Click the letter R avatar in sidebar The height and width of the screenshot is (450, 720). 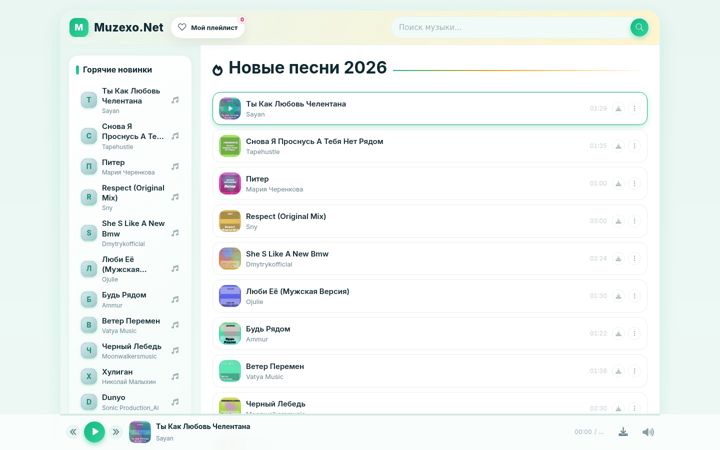89,197
